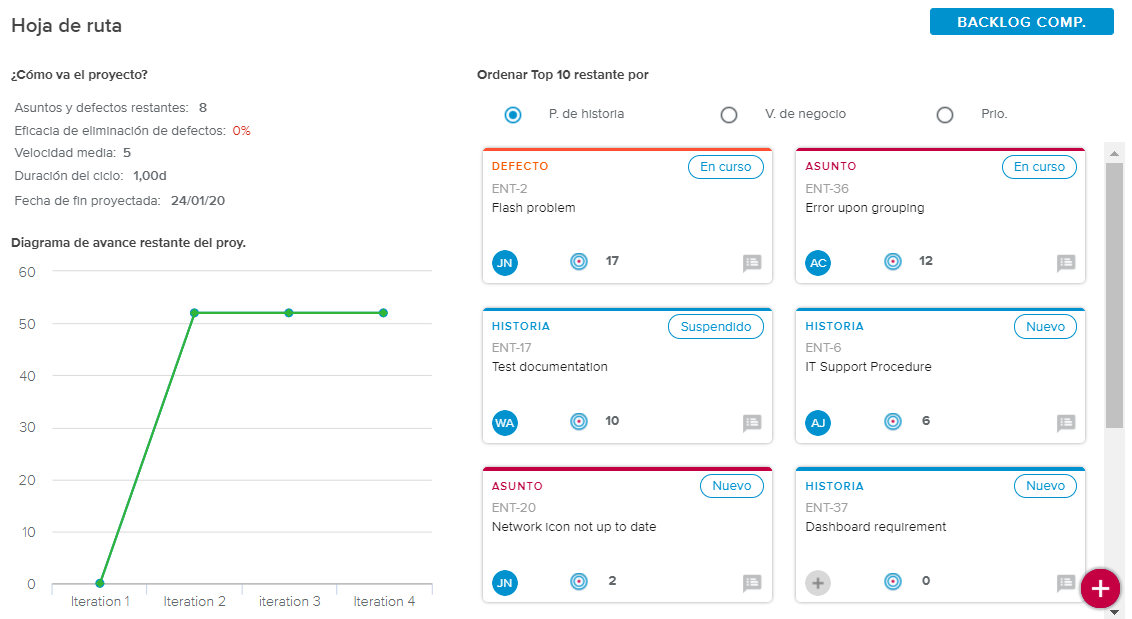Select the P. de historia radio button
Viewport: 1132px width, 619px height.
click(513, 115)
